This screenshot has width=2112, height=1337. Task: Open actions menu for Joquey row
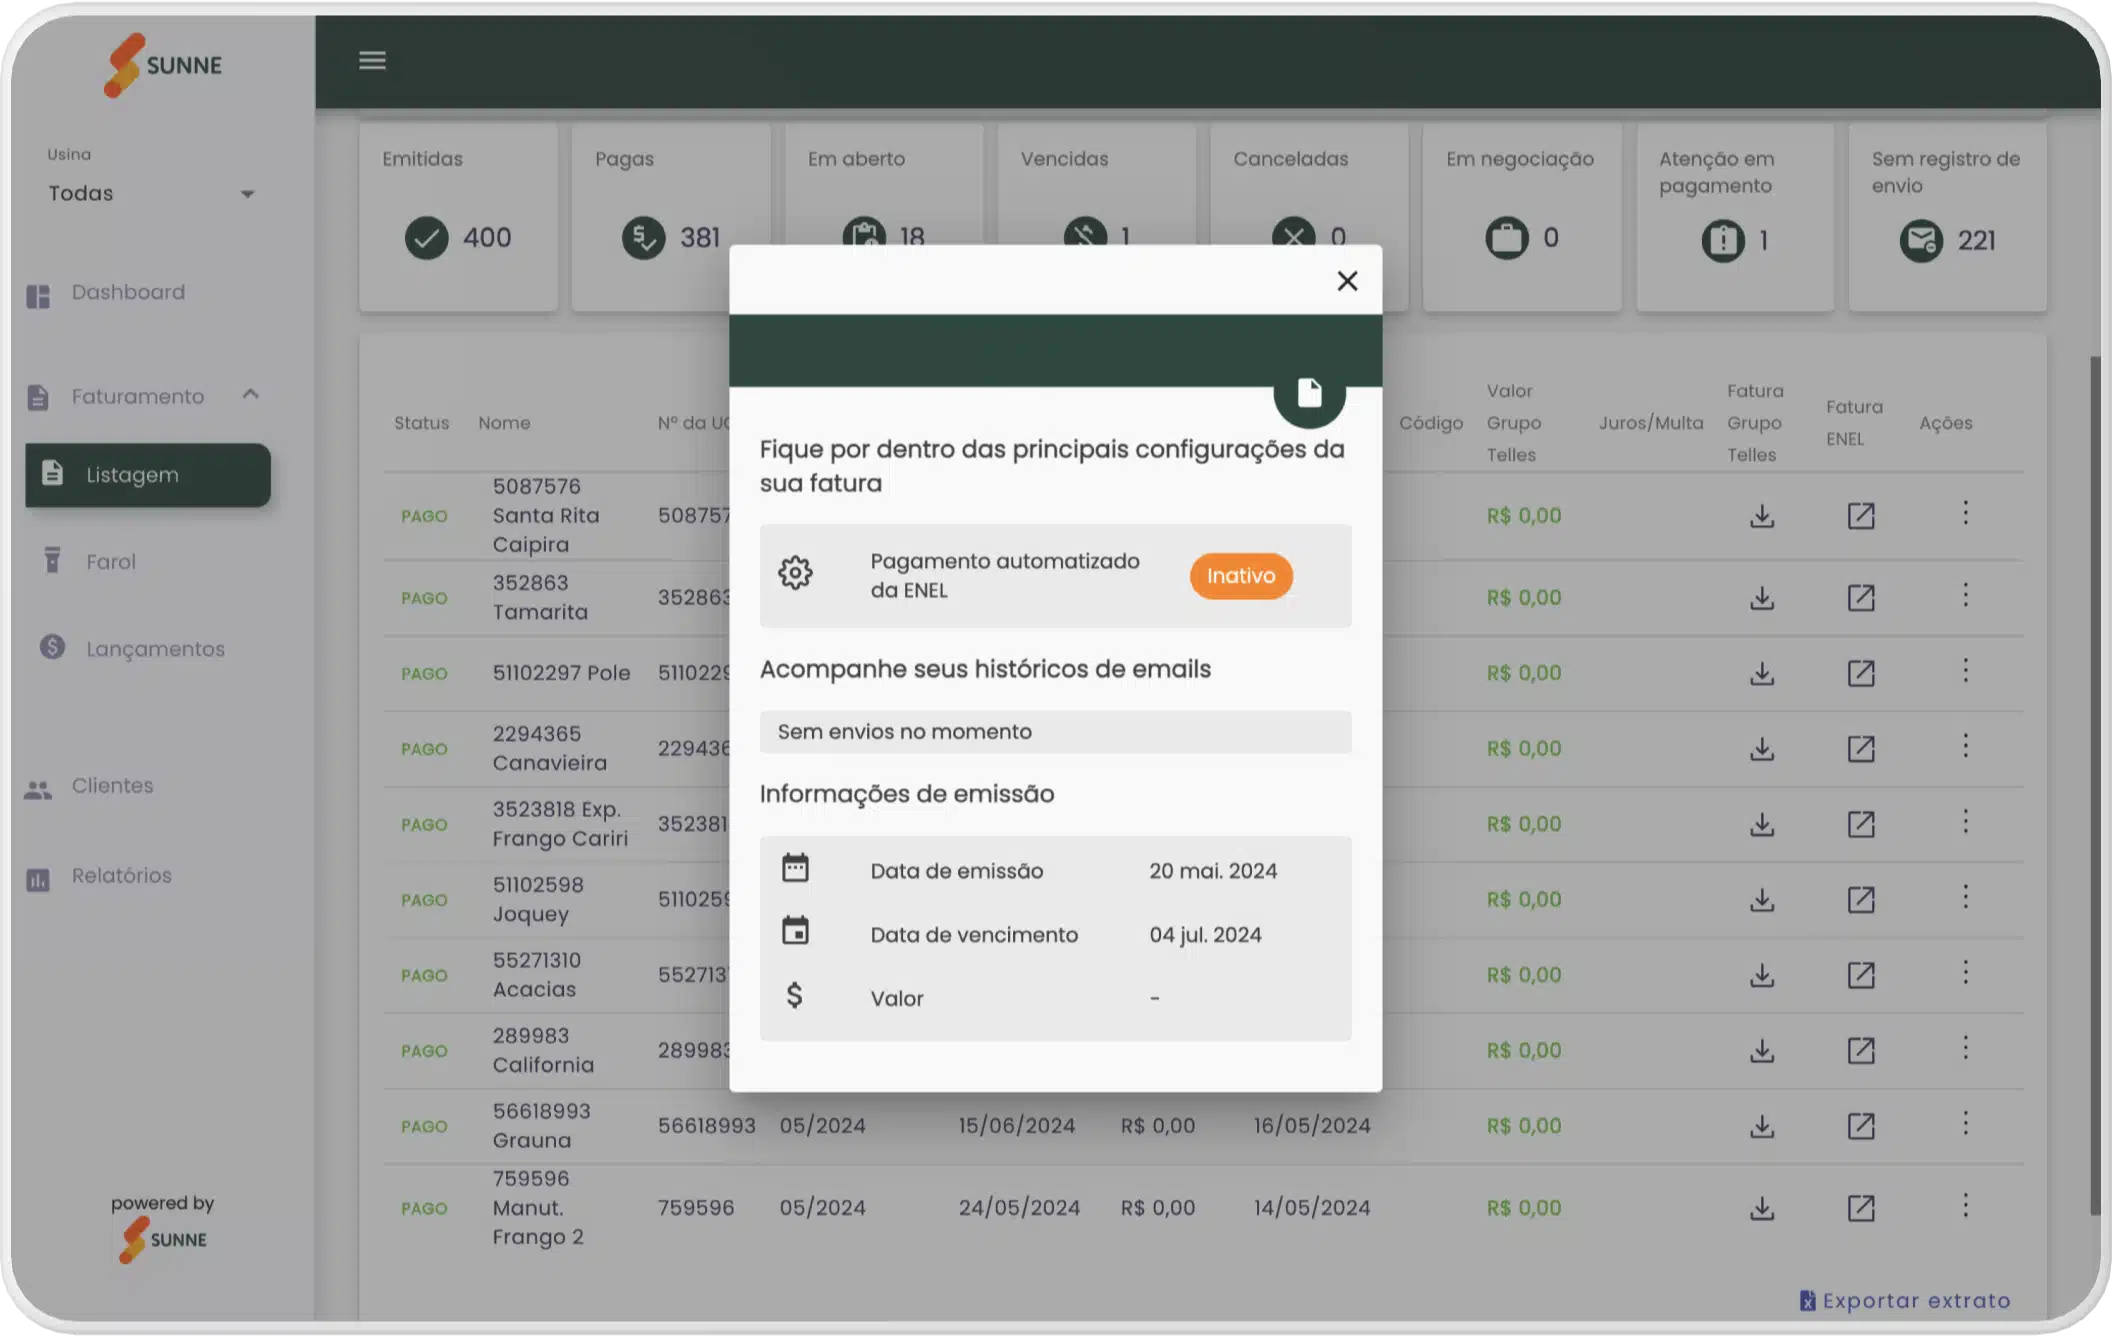pyautogui.click(x=1965, y=898)
